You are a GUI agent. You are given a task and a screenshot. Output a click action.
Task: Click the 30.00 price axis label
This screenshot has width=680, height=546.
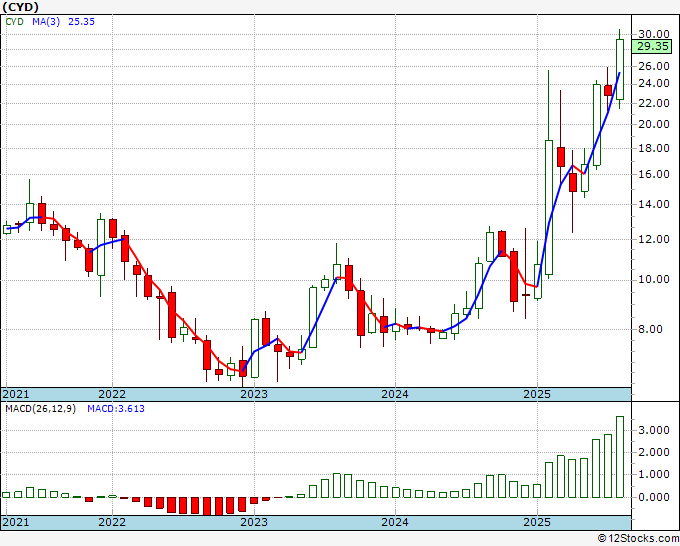coord(654,34)
